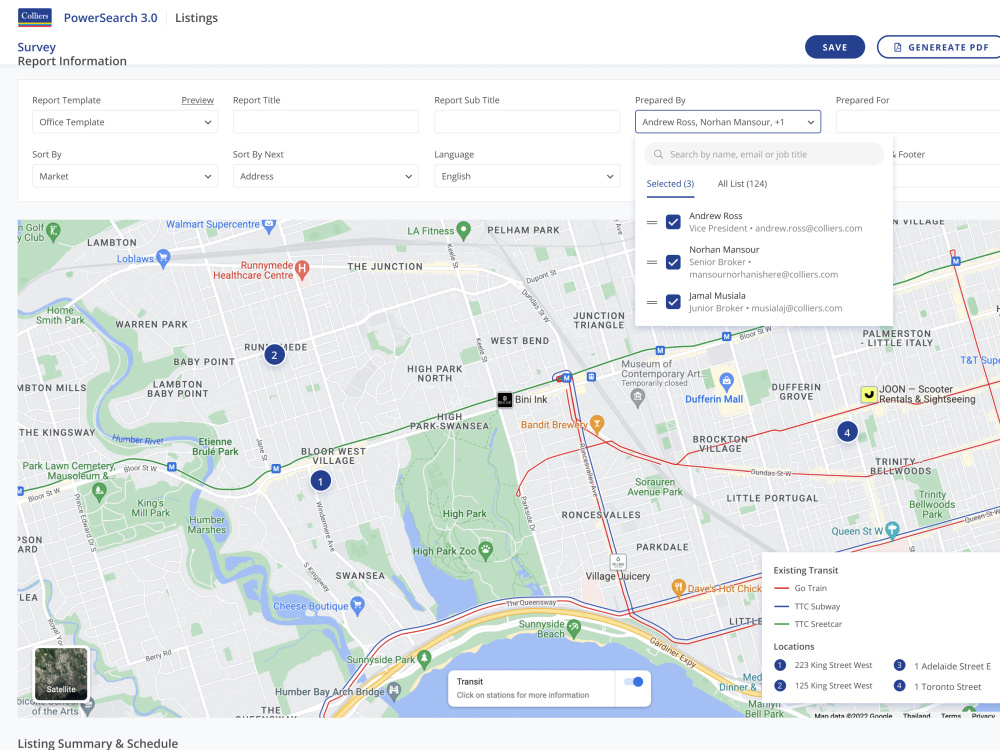Click the search by name field
Viewport: 1000px width, 750px height.
(x=764, y=154)
